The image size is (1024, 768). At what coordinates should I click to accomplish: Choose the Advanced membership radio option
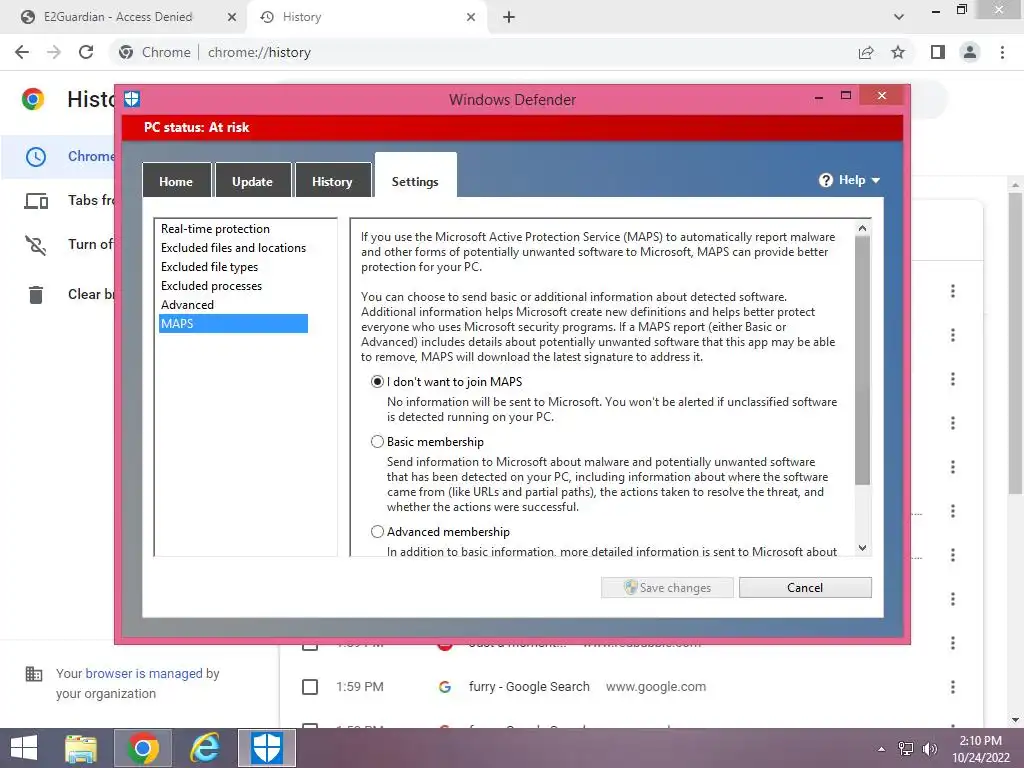[x=377, y=532]
